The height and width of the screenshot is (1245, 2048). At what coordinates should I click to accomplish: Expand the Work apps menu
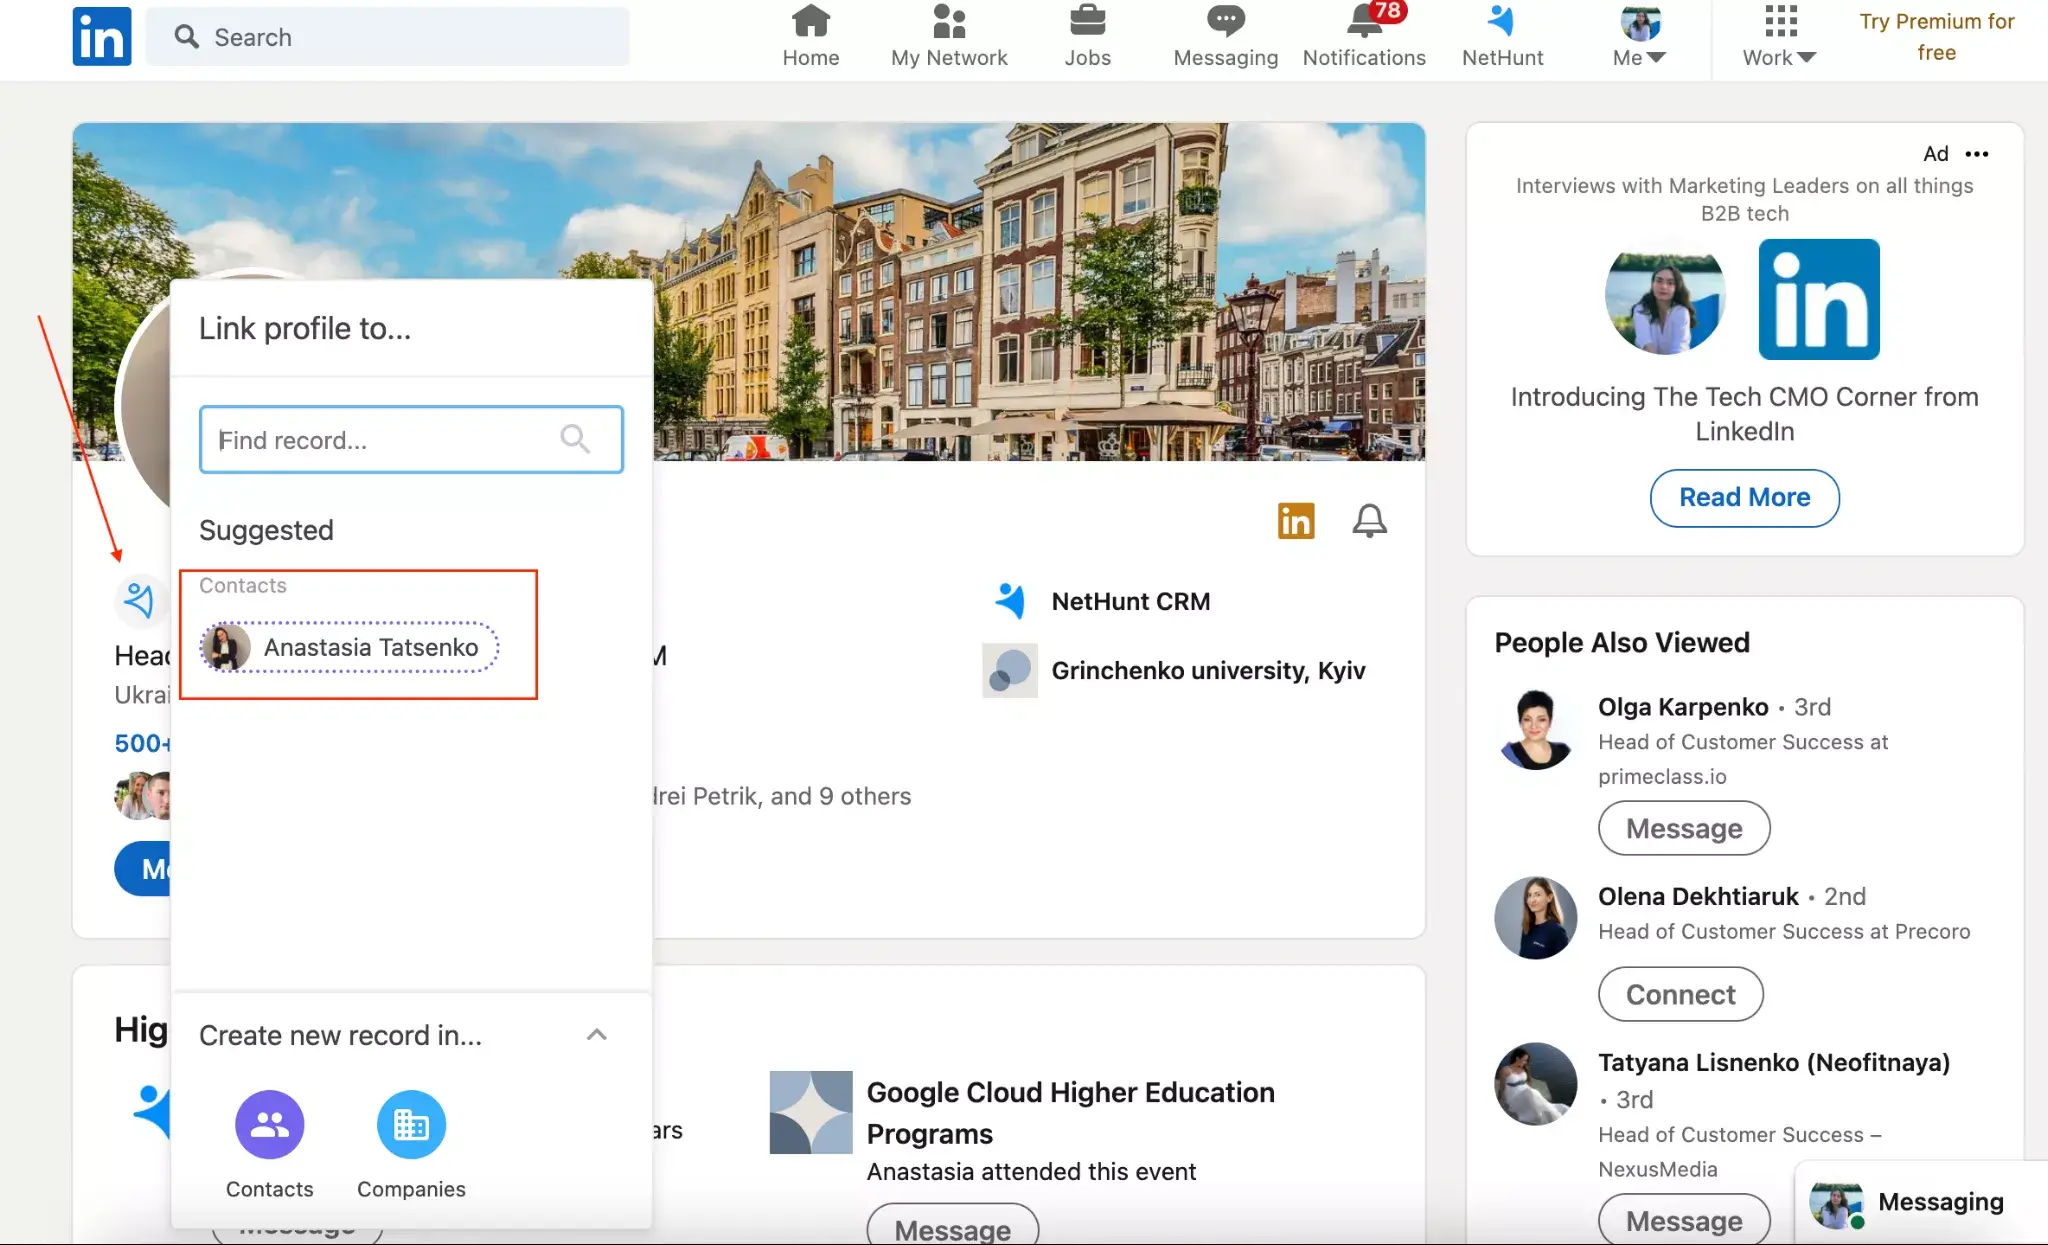[1779, 37]
